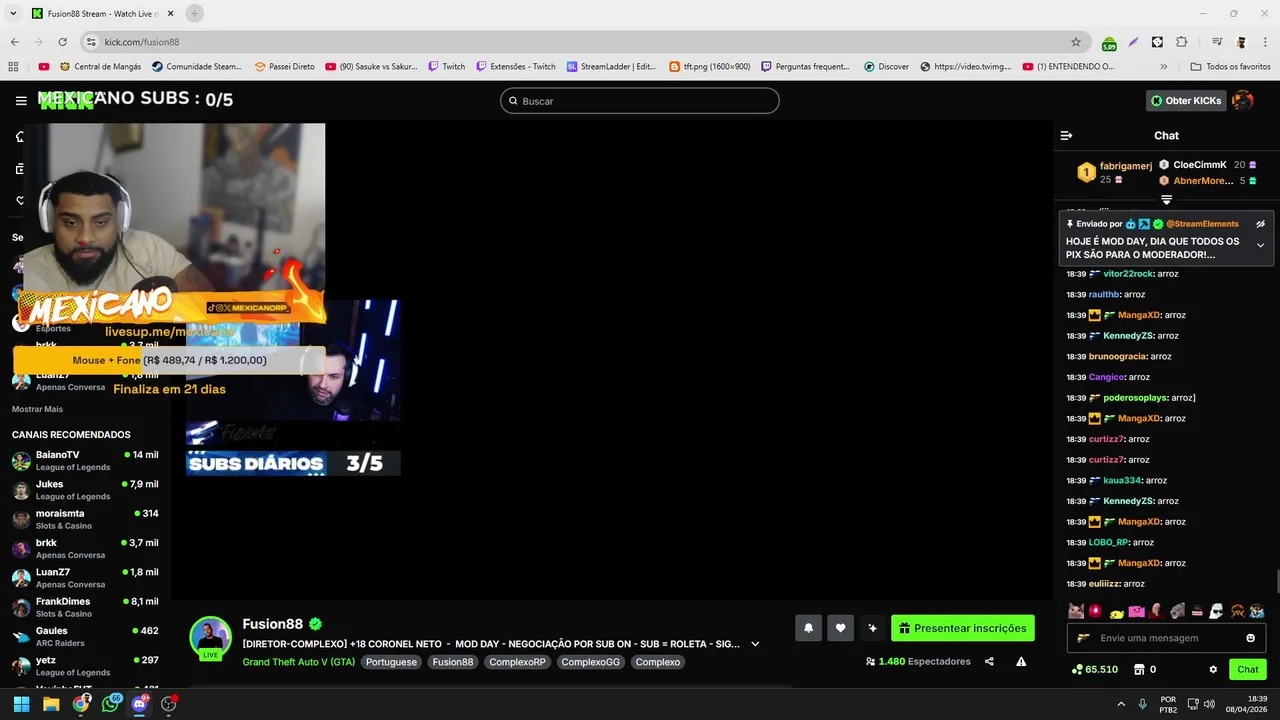1280x720 pixels.
Task: Open the channel shop icon
Action: 1138,669
